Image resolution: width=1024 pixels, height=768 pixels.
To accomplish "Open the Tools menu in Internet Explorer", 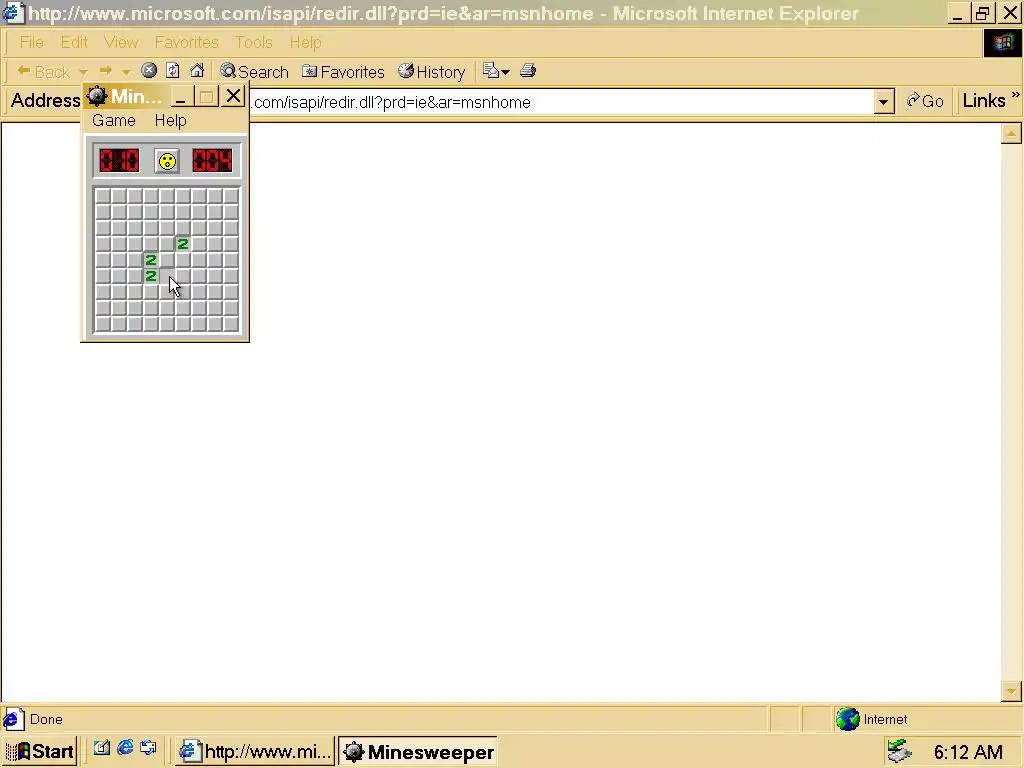I will point(253,42).
